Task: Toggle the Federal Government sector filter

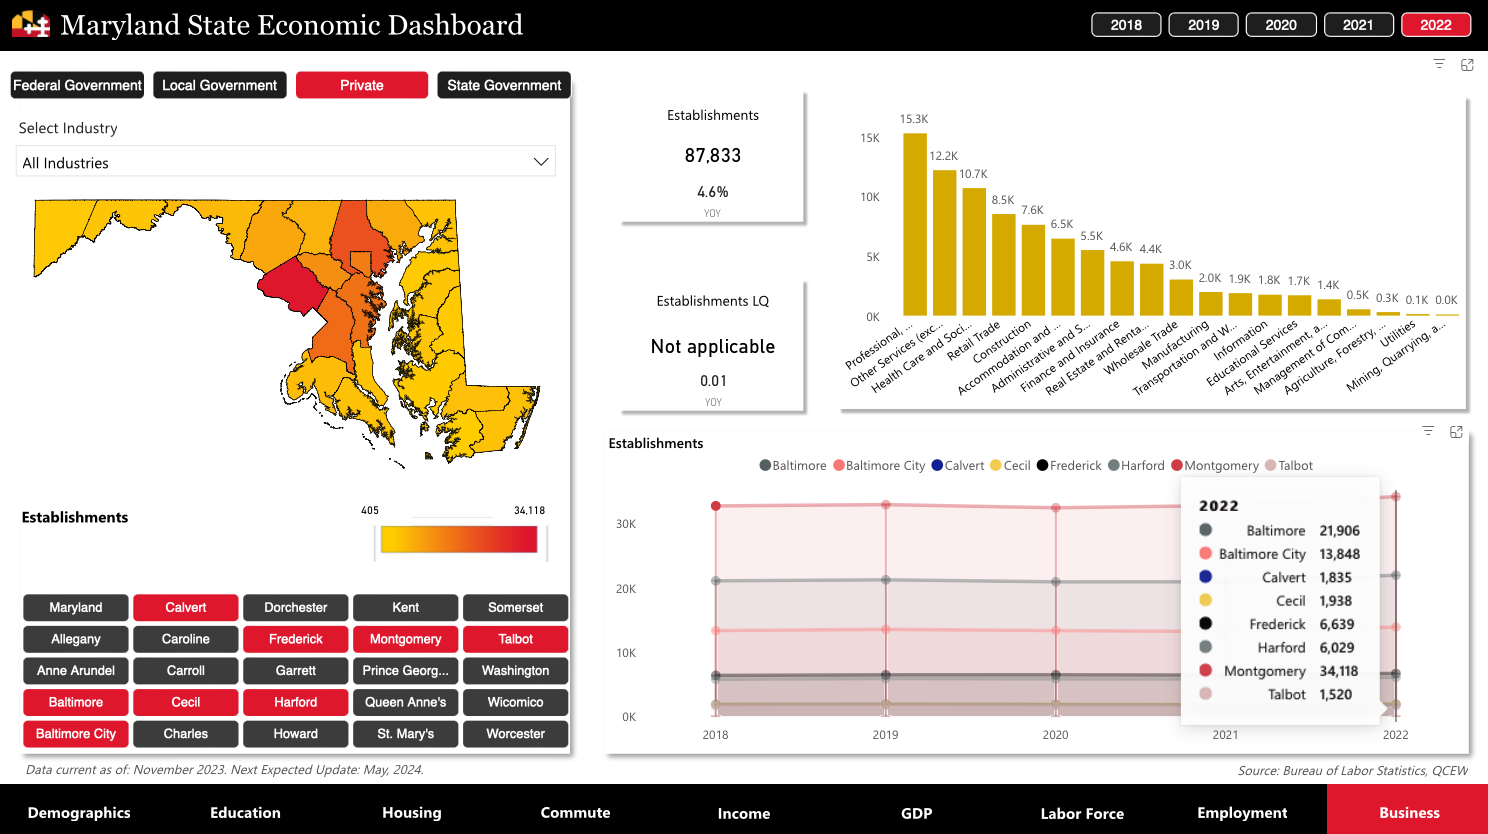Action: coord(77,85)
